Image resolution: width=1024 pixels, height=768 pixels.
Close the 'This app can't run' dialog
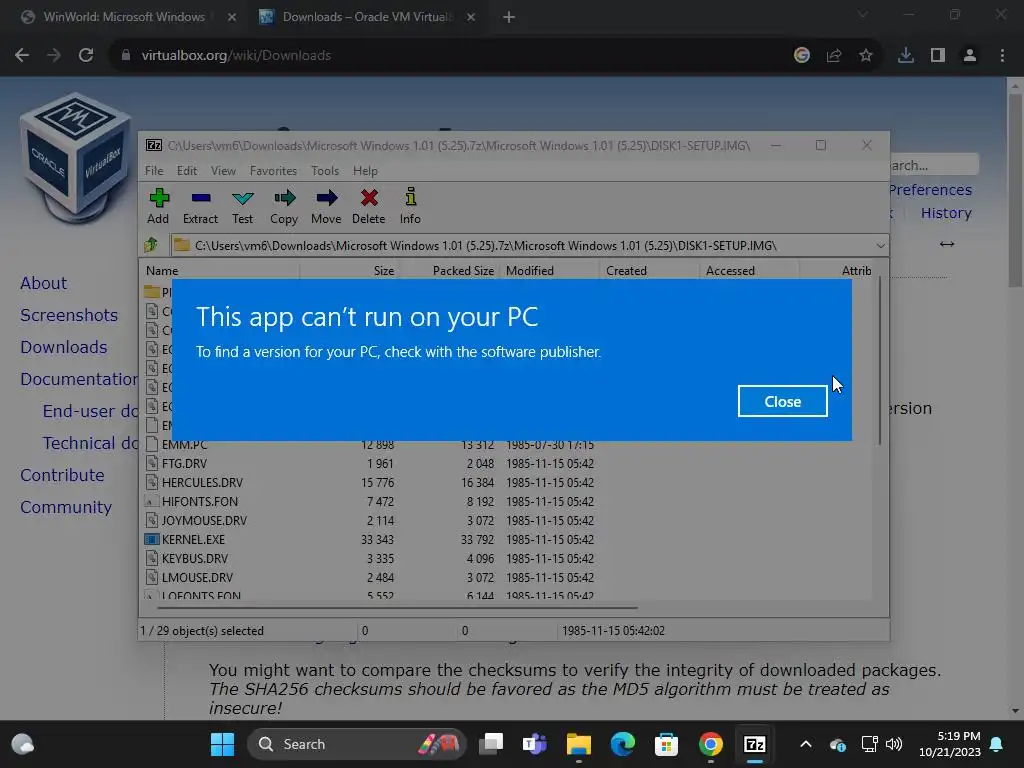(782, 401)
